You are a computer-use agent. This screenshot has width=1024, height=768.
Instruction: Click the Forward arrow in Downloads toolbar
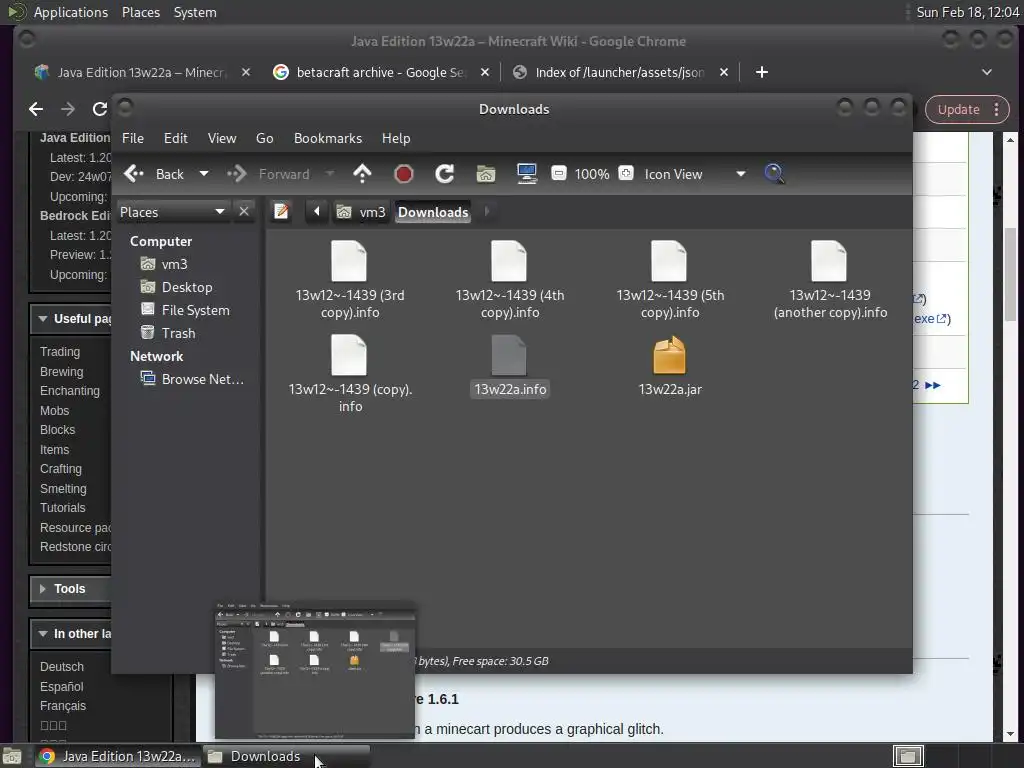coord(236,174)
